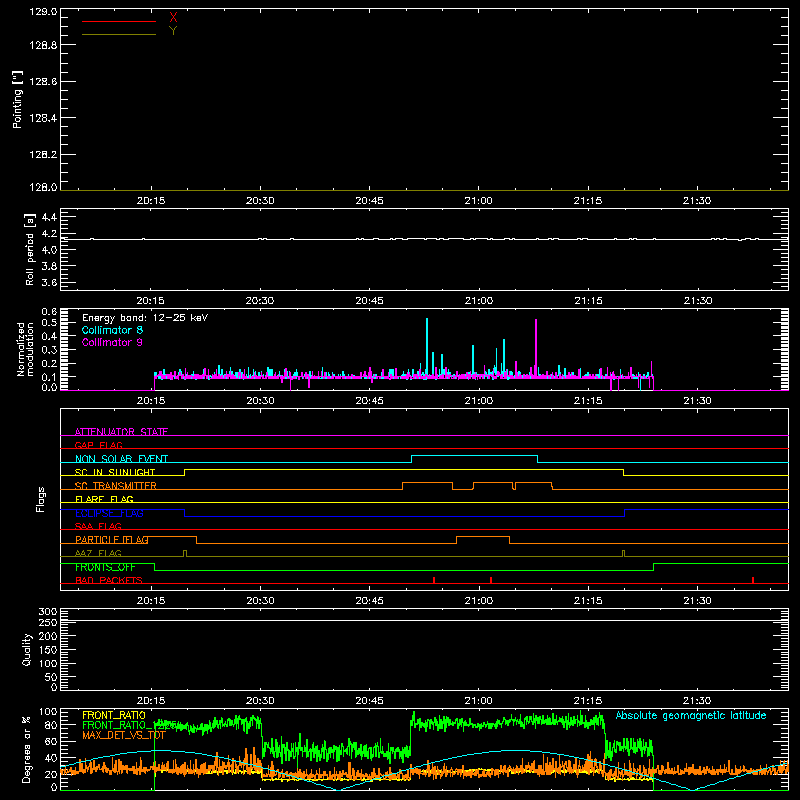This screenshot has width=800, height=800.
Task: Click the 300 tick on Quality axis
Action: pyautogui.click(x=48, y=612)
